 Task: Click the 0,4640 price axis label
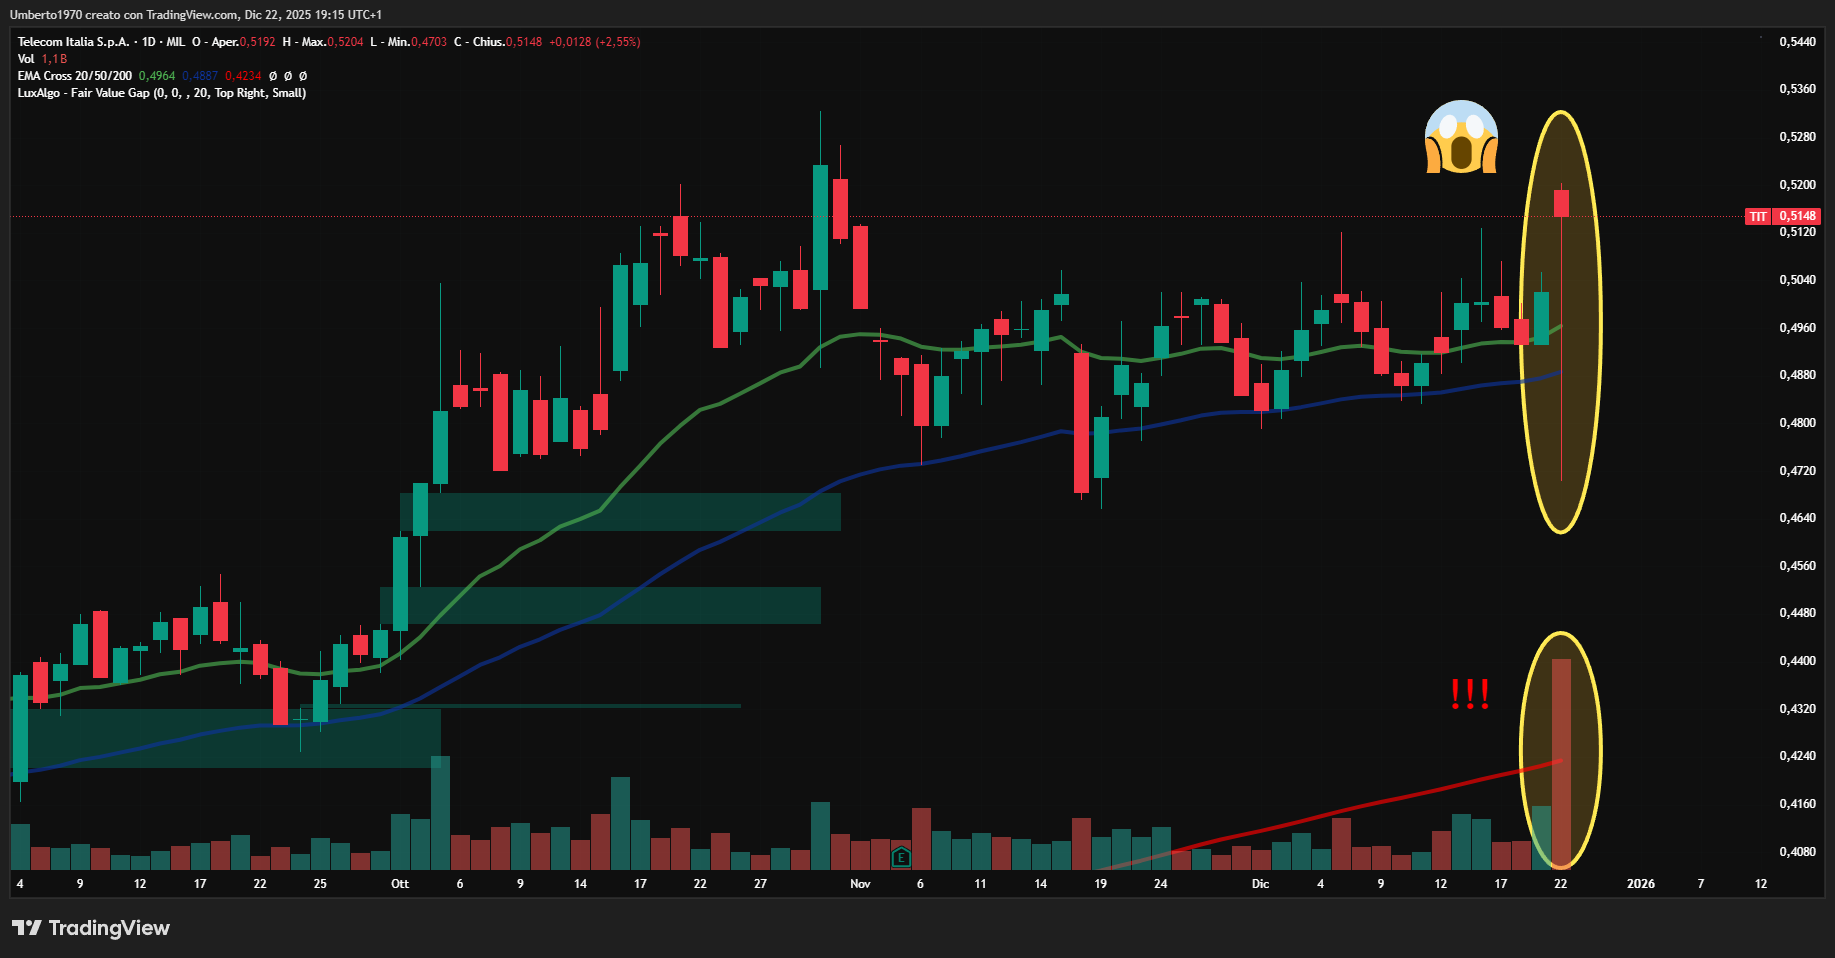click(1797, 518)
